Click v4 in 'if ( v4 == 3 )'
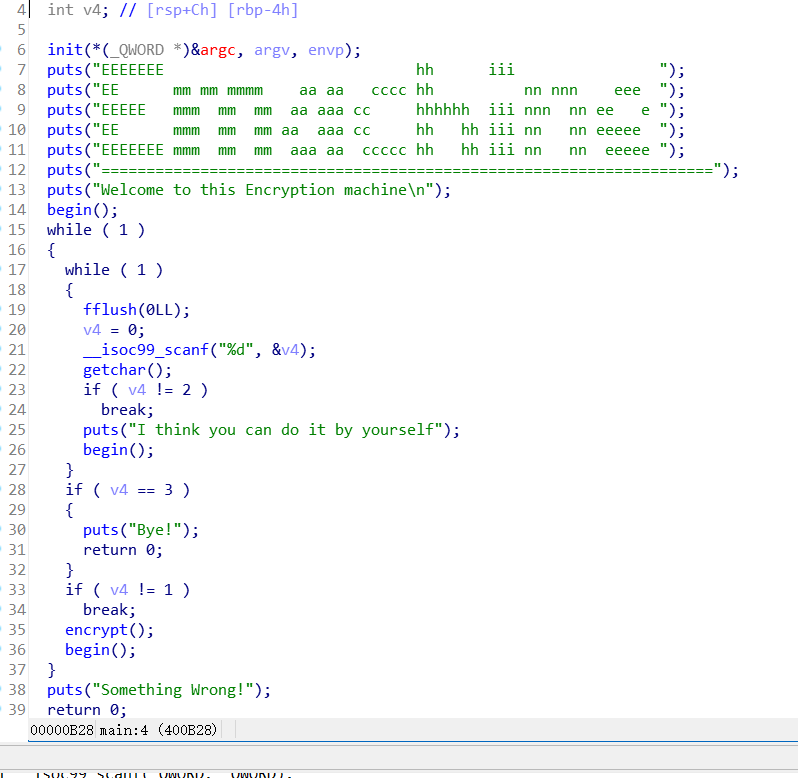 (x=119, y=489)
